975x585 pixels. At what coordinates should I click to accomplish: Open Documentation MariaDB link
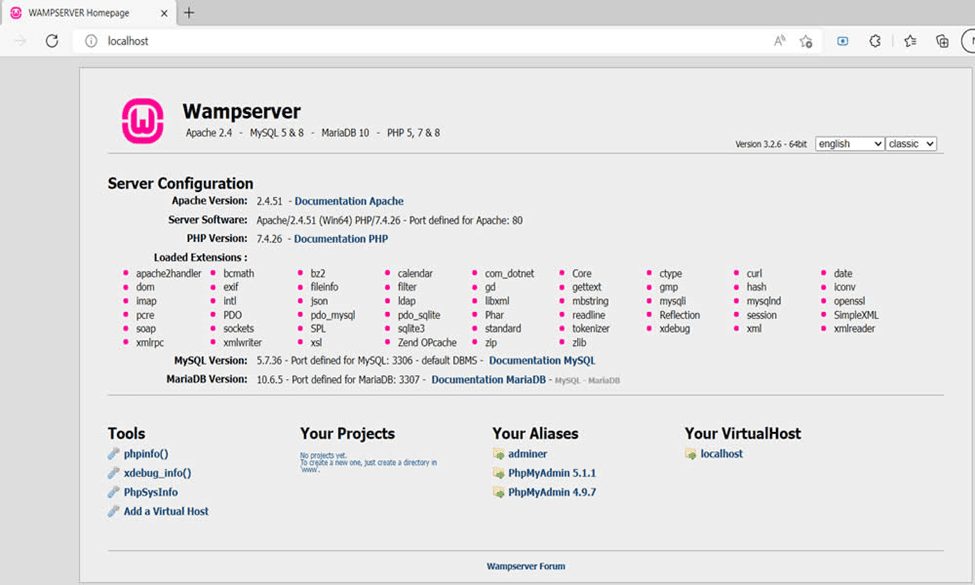488,379
